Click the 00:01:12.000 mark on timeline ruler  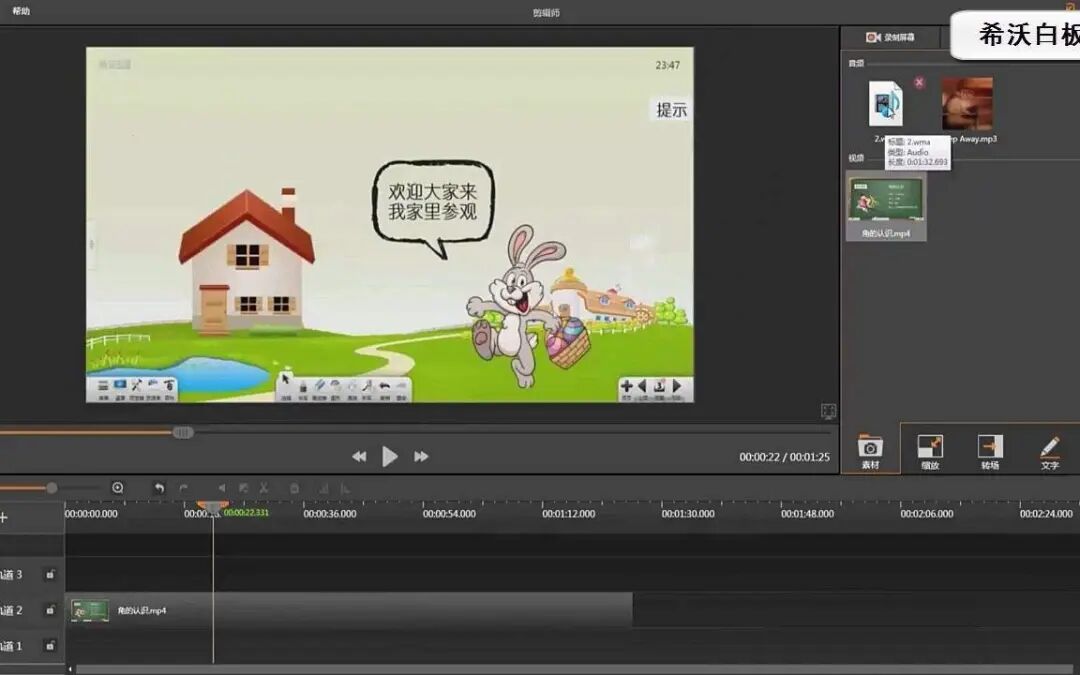(x=568, y=514)
